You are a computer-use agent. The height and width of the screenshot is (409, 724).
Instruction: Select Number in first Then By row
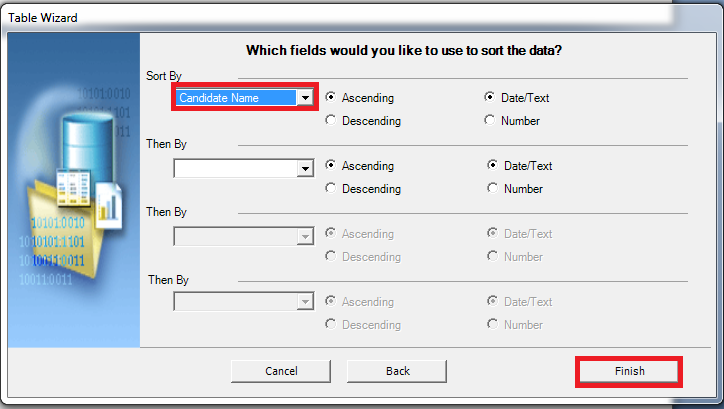[493, 189]
